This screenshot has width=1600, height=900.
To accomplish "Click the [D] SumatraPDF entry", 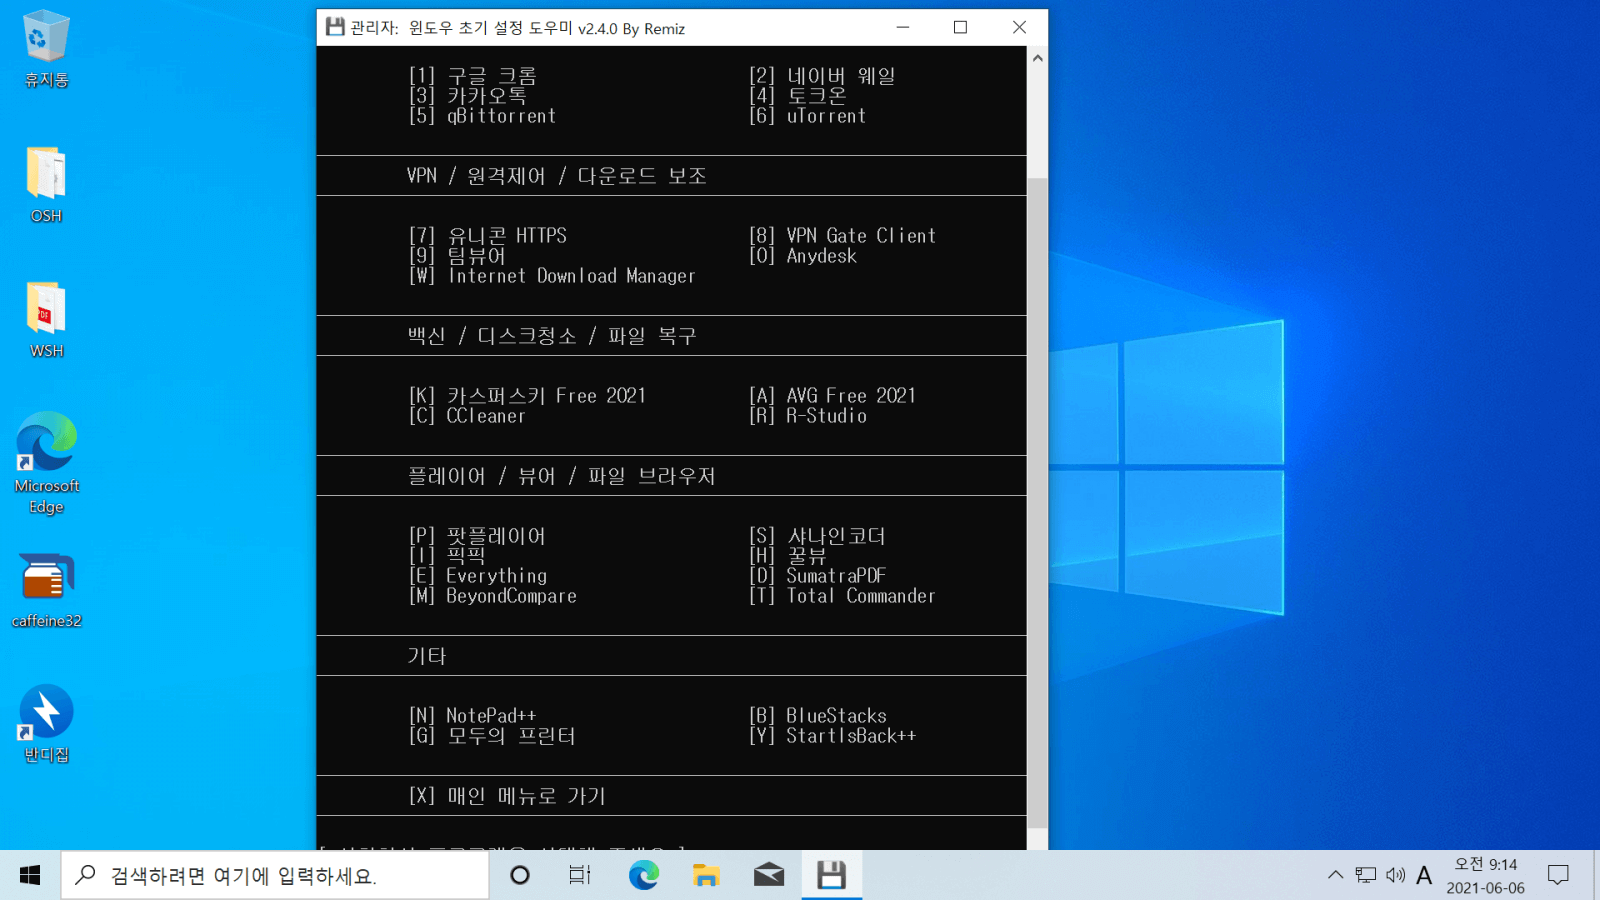I will click(x=817, y=576).
